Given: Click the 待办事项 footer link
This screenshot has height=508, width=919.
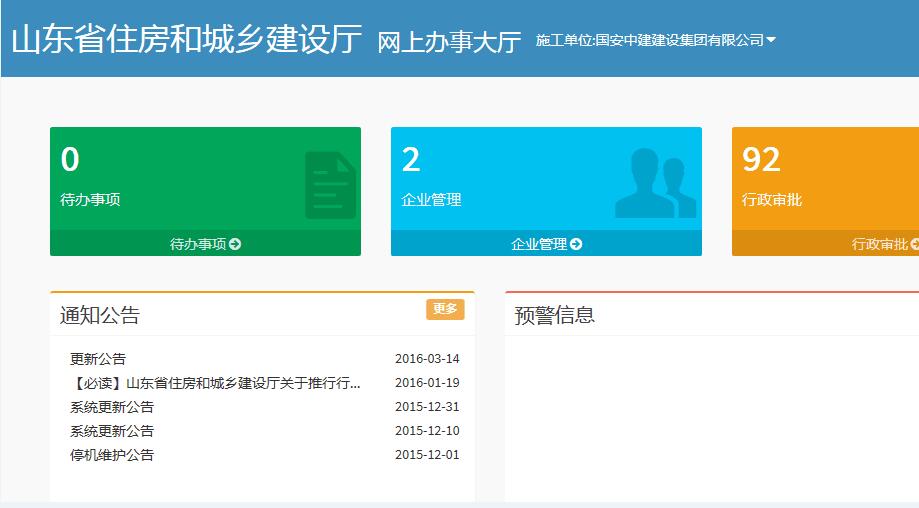Looking at the screenshot, I should [x=198, y=244].
